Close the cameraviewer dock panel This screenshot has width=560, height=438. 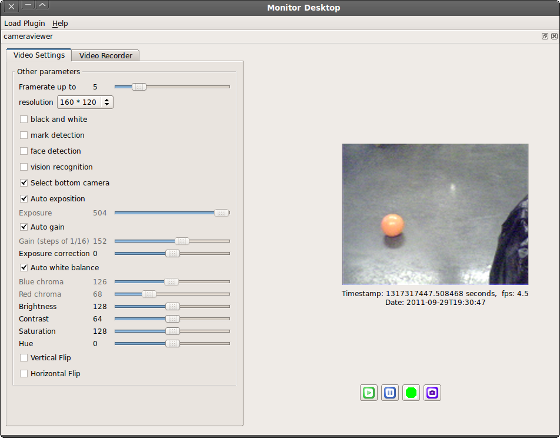coord(554,36)
